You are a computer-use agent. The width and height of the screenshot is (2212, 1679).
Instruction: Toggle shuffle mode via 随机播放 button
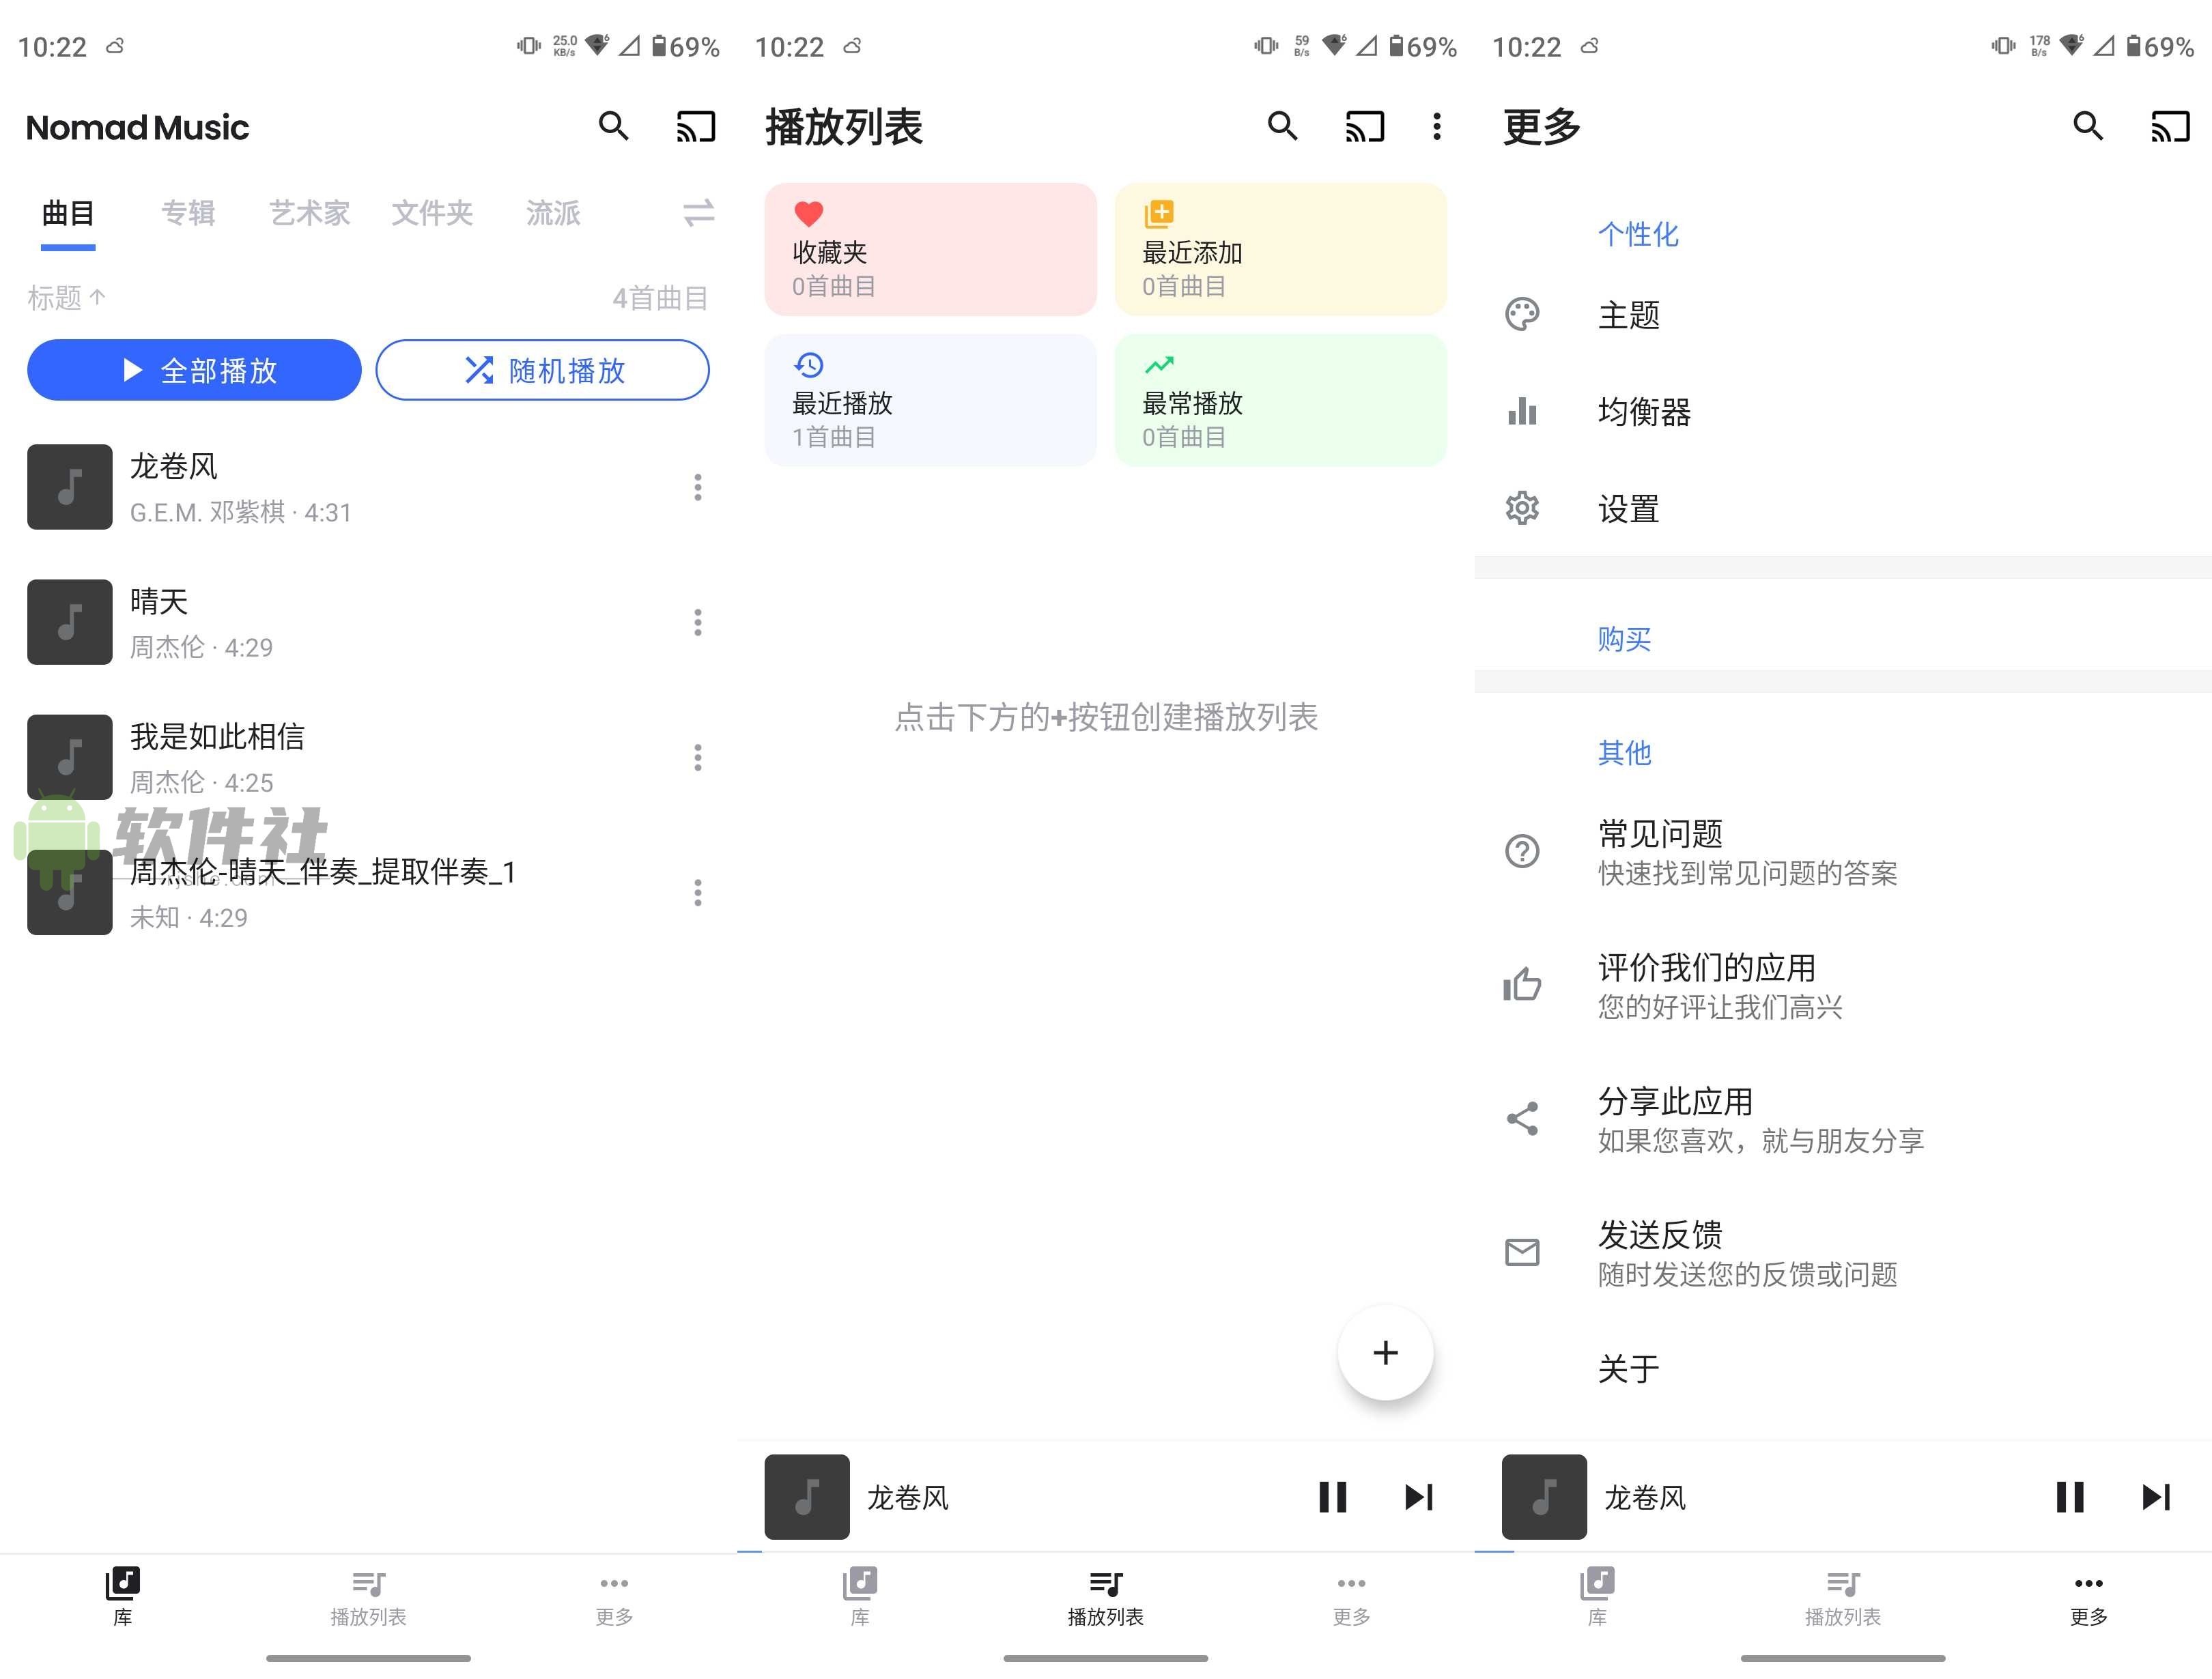[542, 370]
